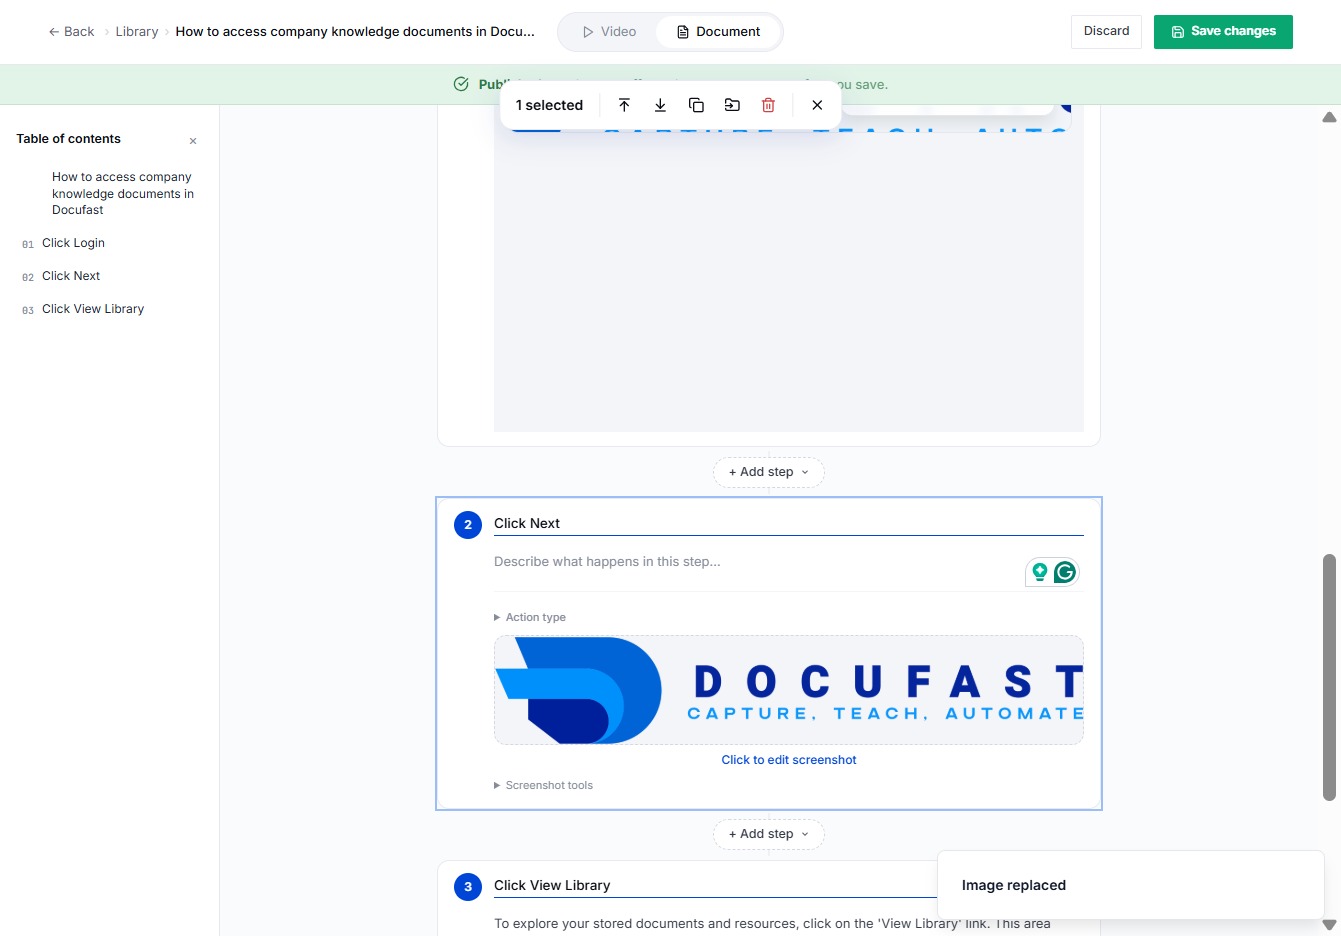The image size is (1341, 936).
Task: Click the green check icon in banner
Action: [x=461, y=84]
